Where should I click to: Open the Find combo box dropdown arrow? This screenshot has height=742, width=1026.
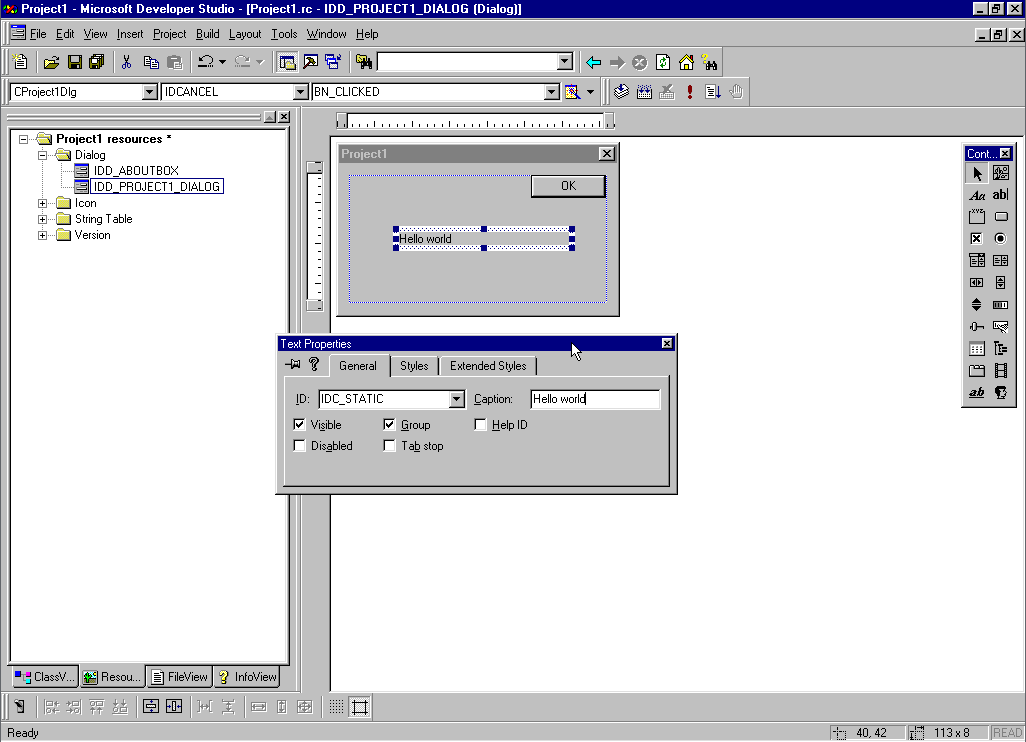coord(565,62)
